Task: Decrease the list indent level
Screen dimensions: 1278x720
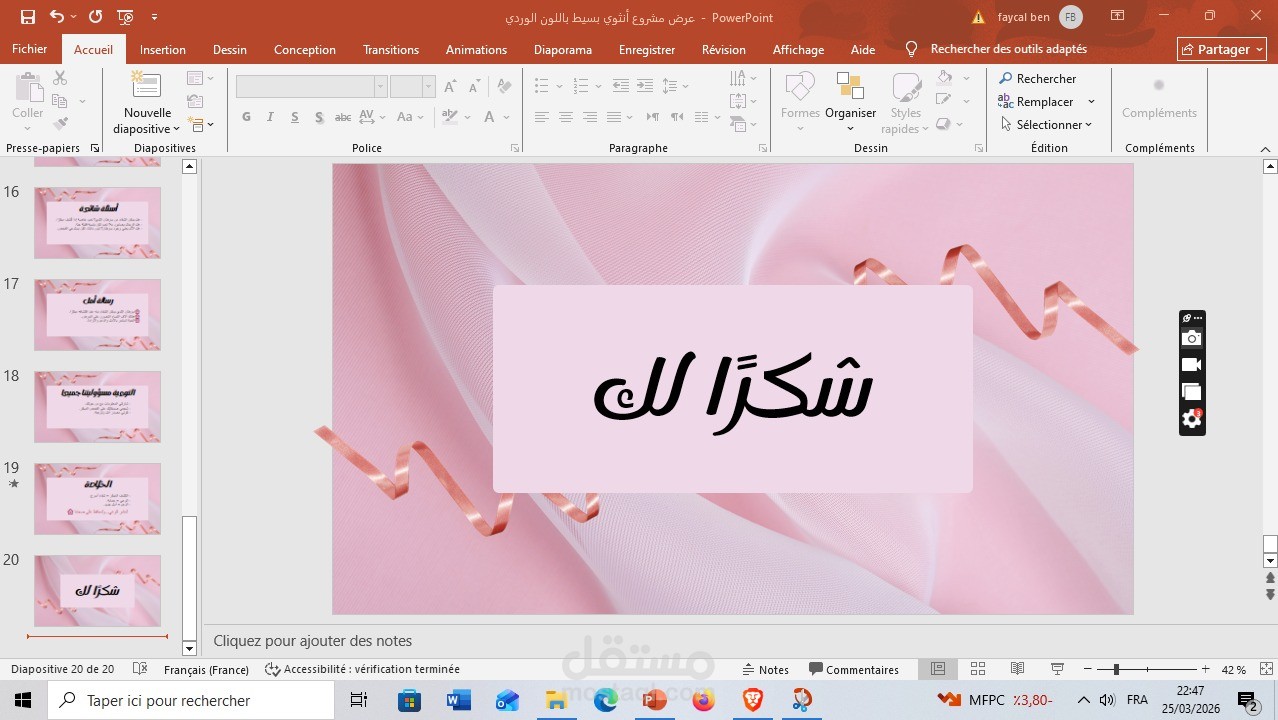Action: 621,86
